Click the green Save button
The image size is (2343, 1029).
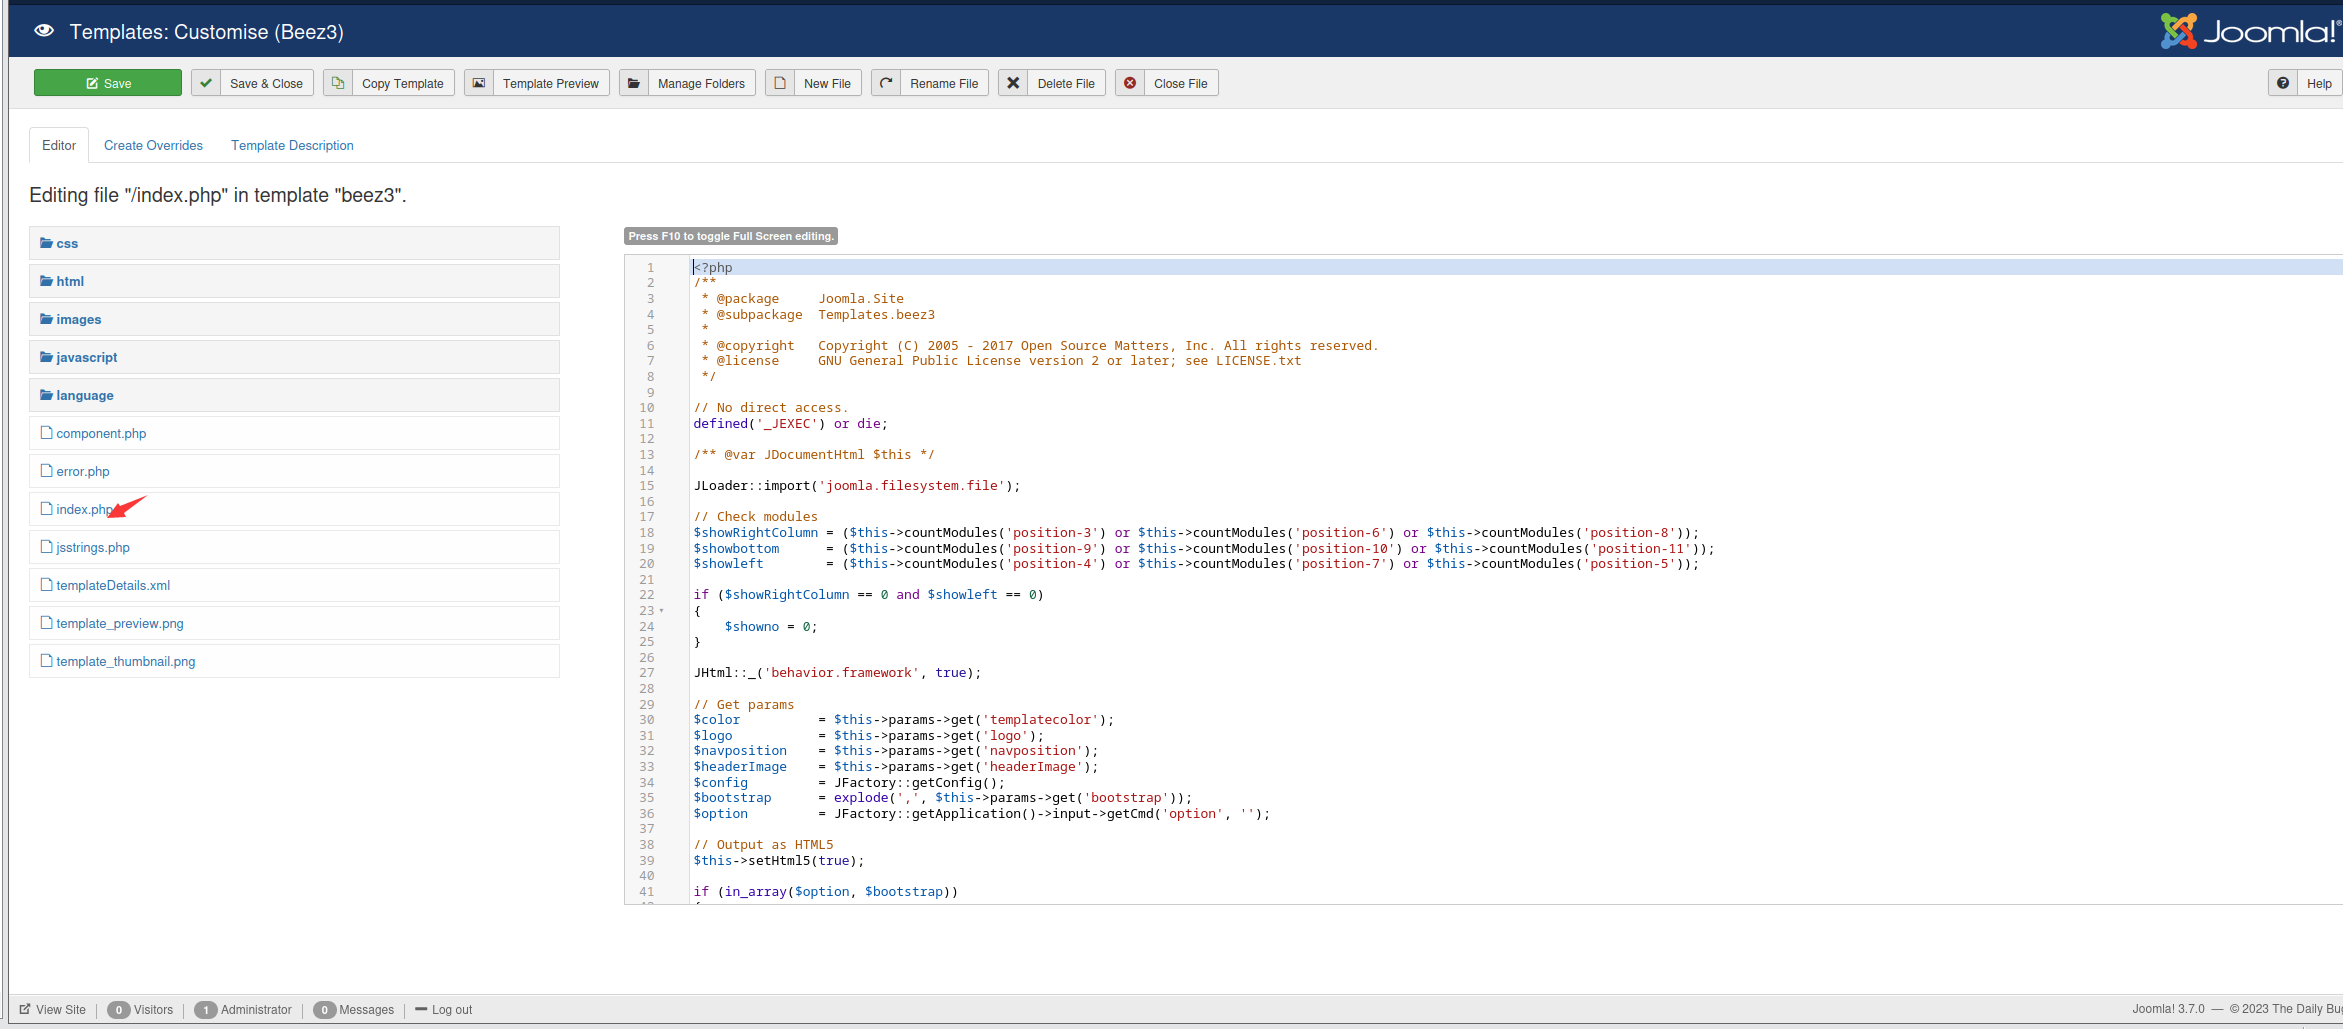[108, 83]
